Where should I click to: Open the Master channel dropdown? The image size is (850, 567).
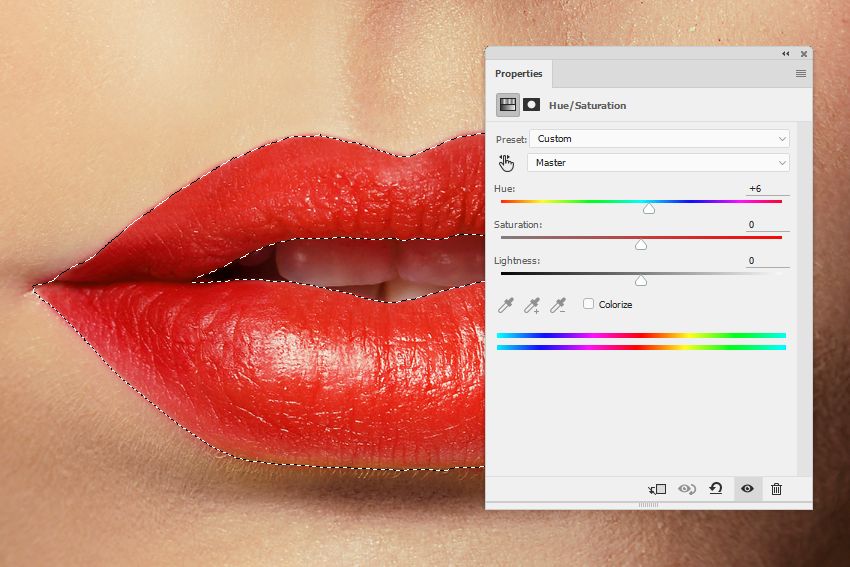point(658,163)
